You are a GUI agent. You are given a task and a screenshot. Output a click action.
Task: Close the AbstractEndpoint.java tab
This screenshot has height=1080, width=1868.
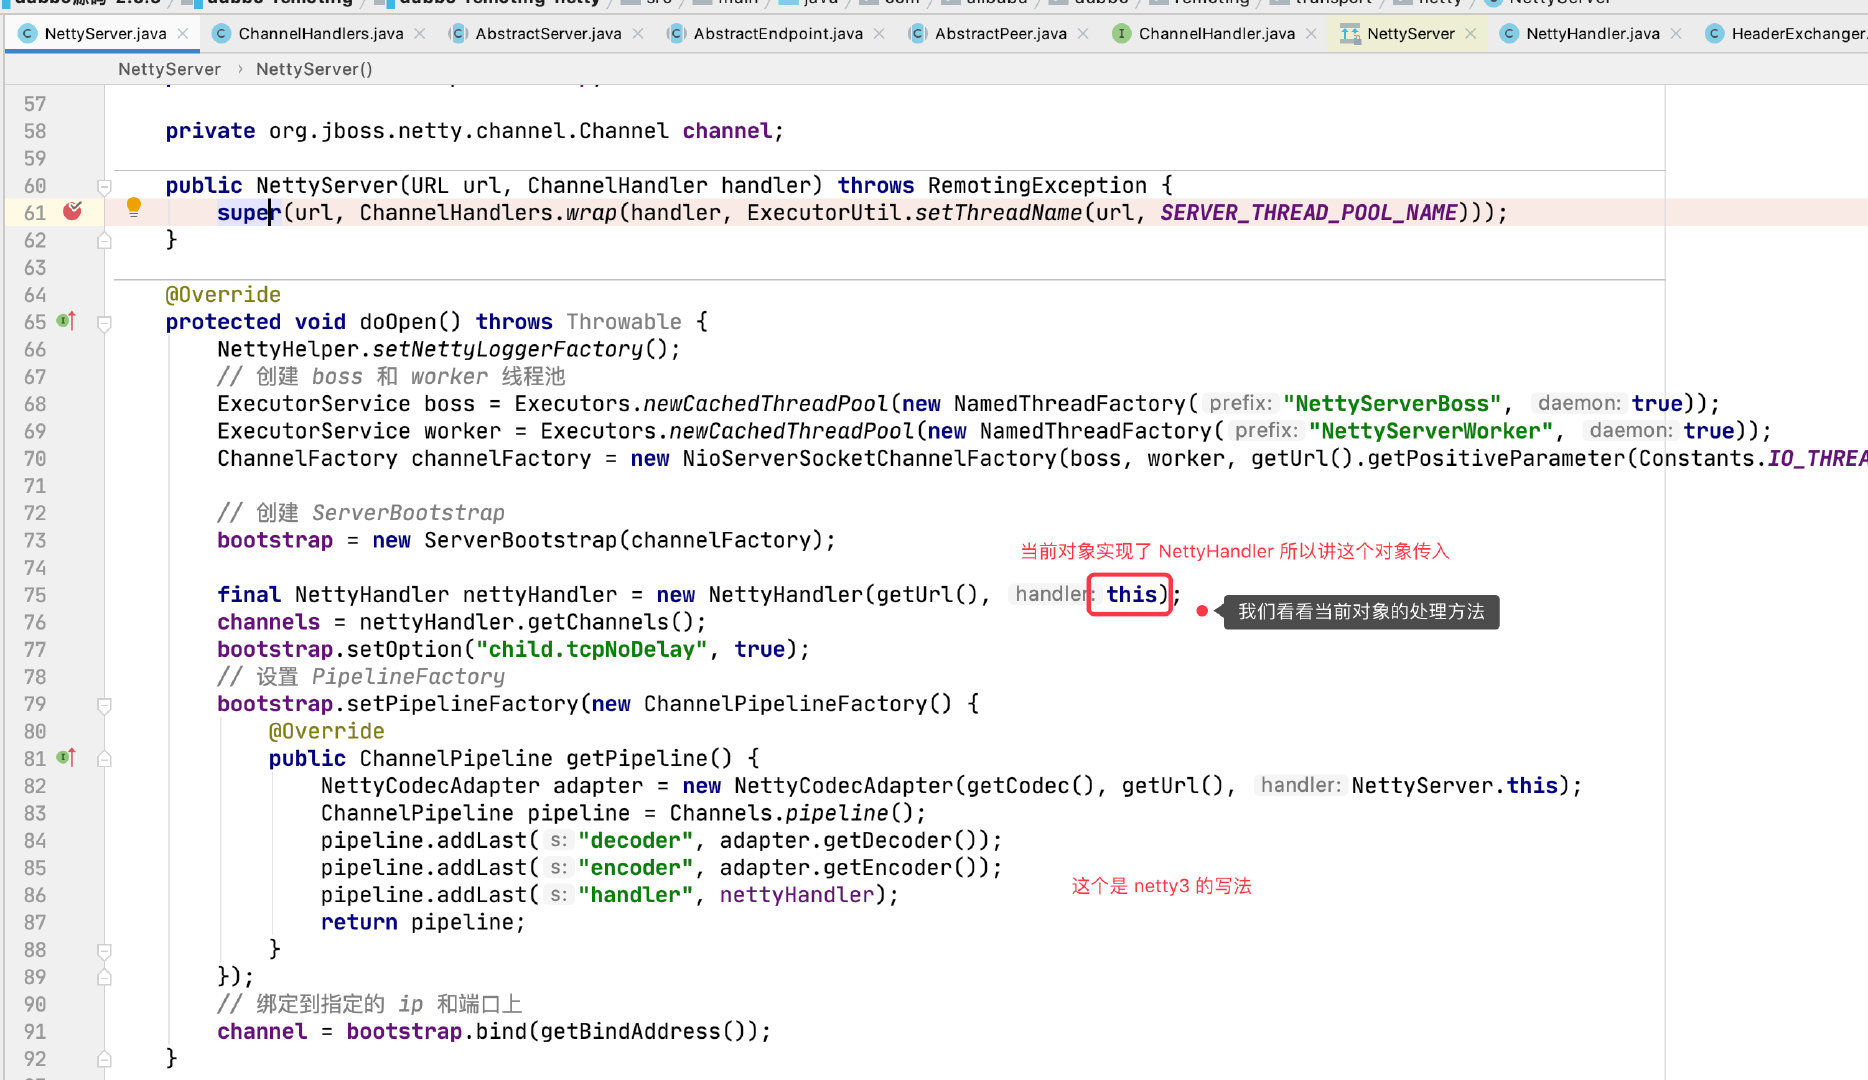coord(879,33)
